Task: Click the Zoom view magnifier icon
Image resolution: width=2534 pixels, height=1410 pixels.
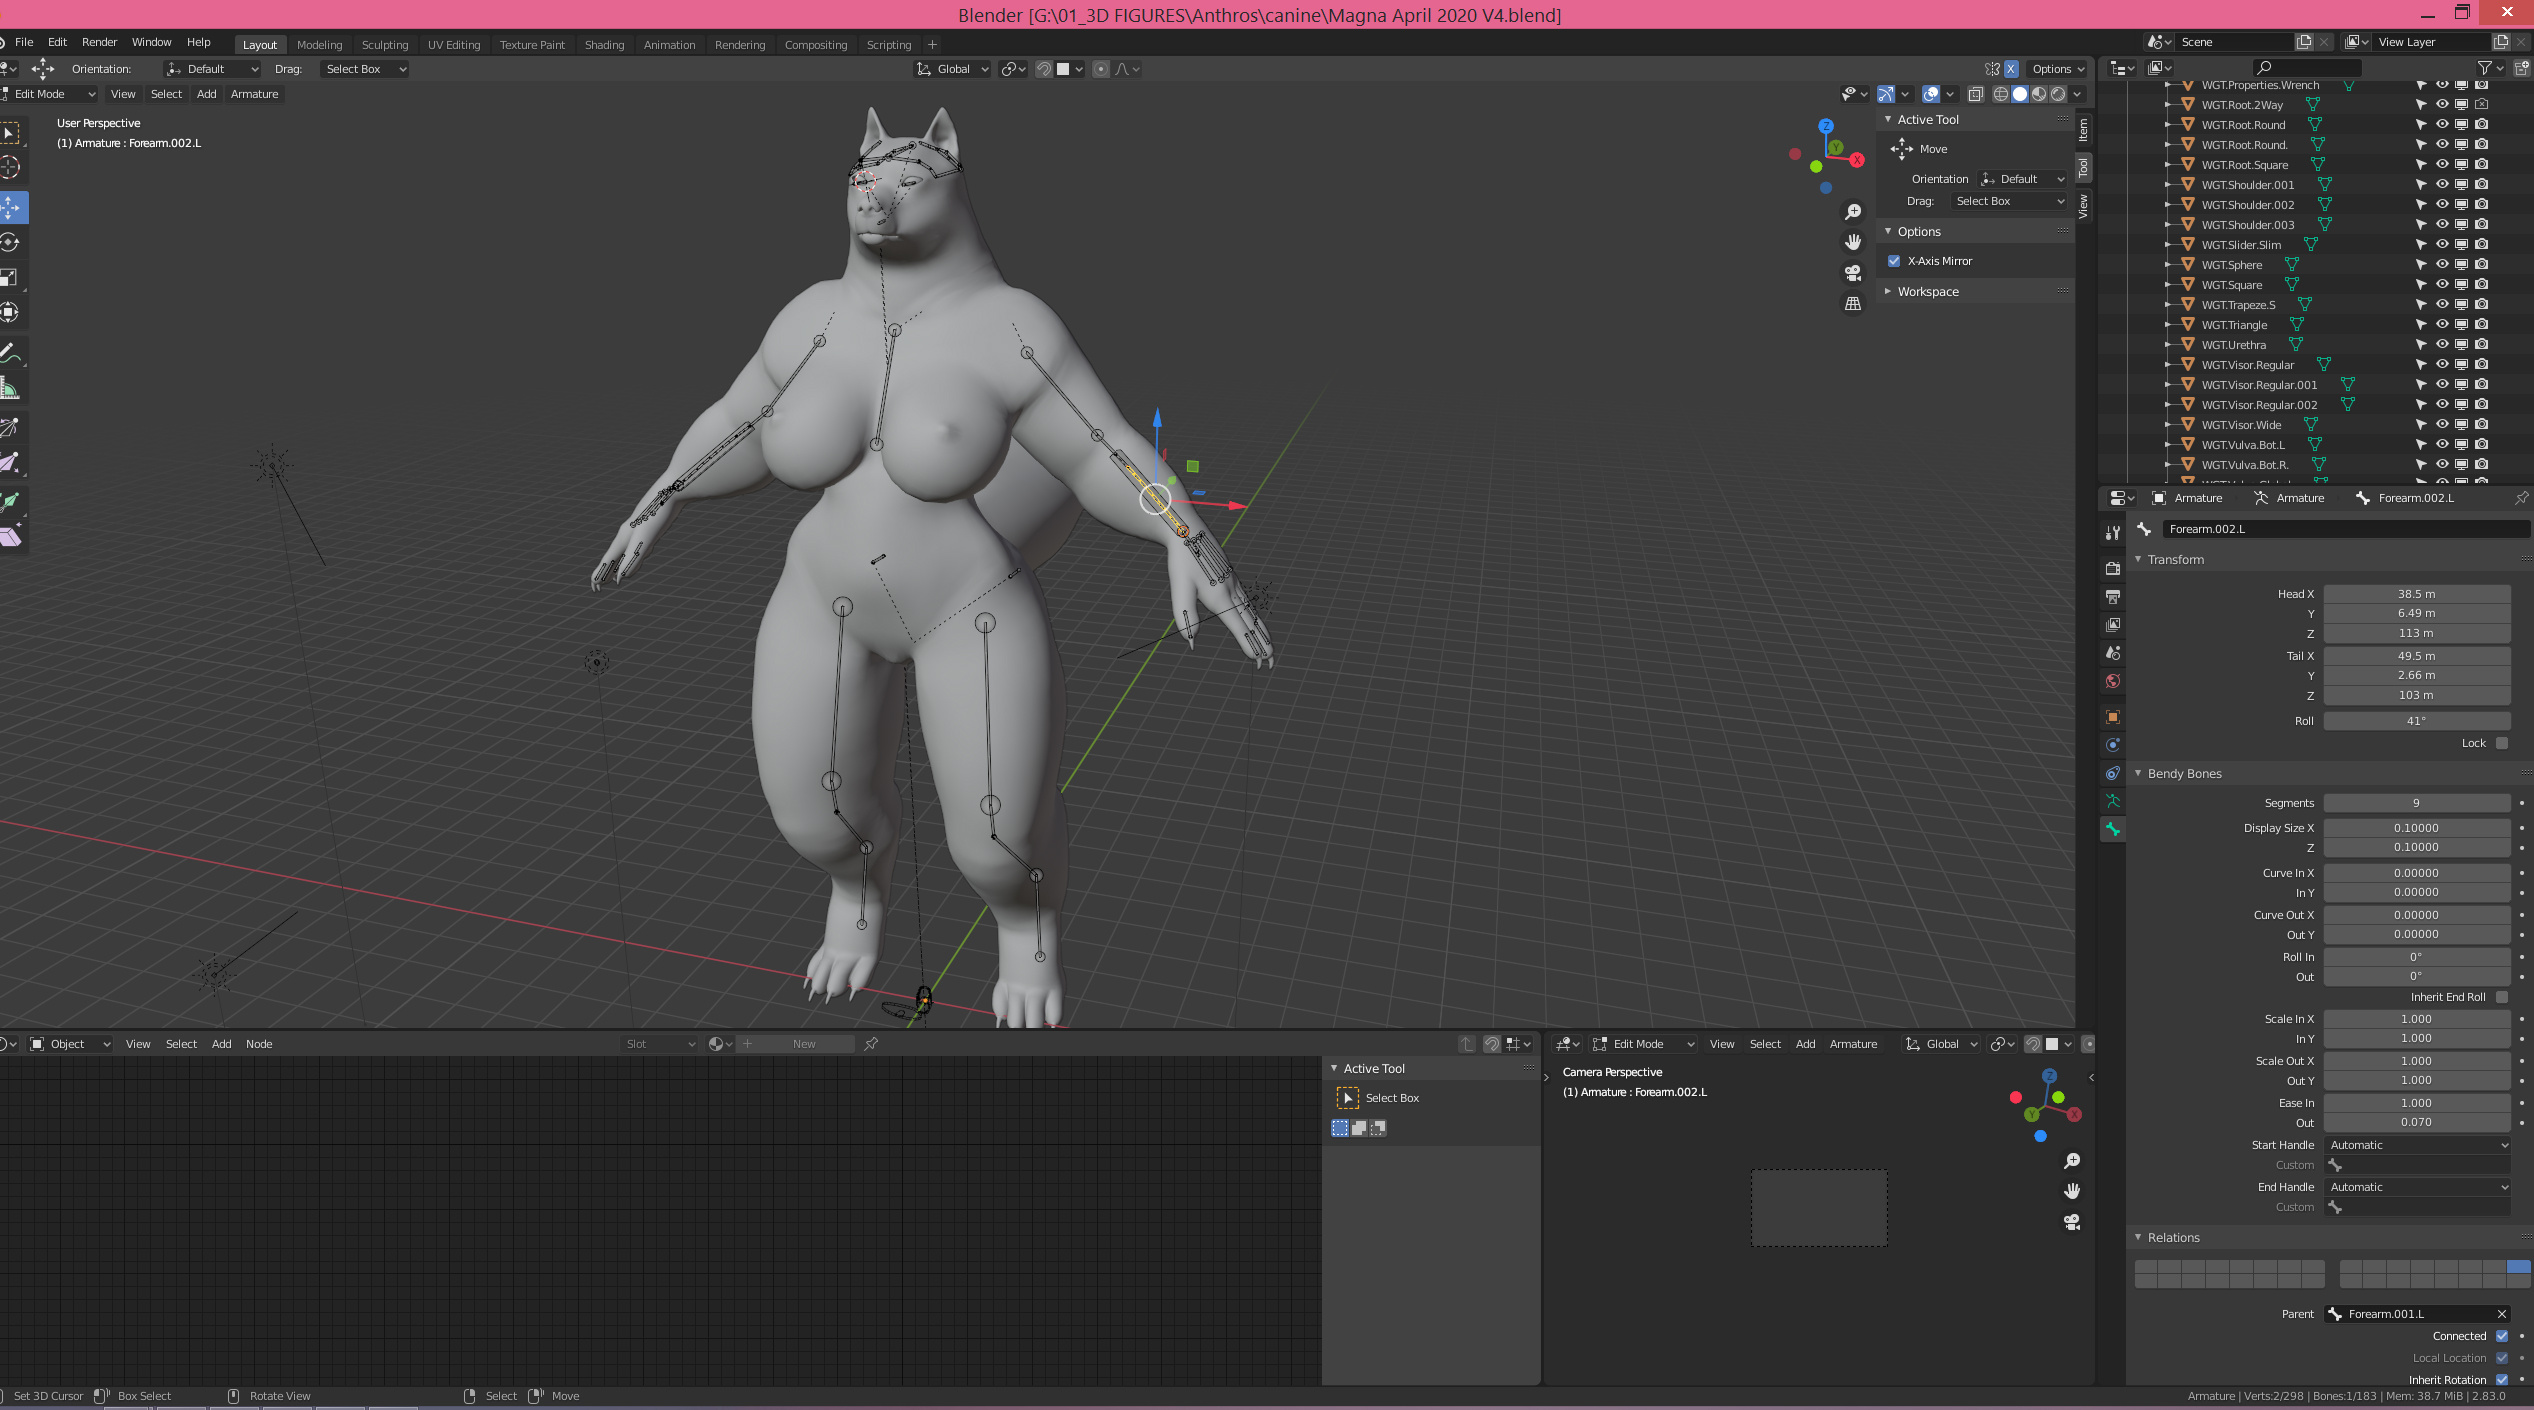Action: (1852, 212)
